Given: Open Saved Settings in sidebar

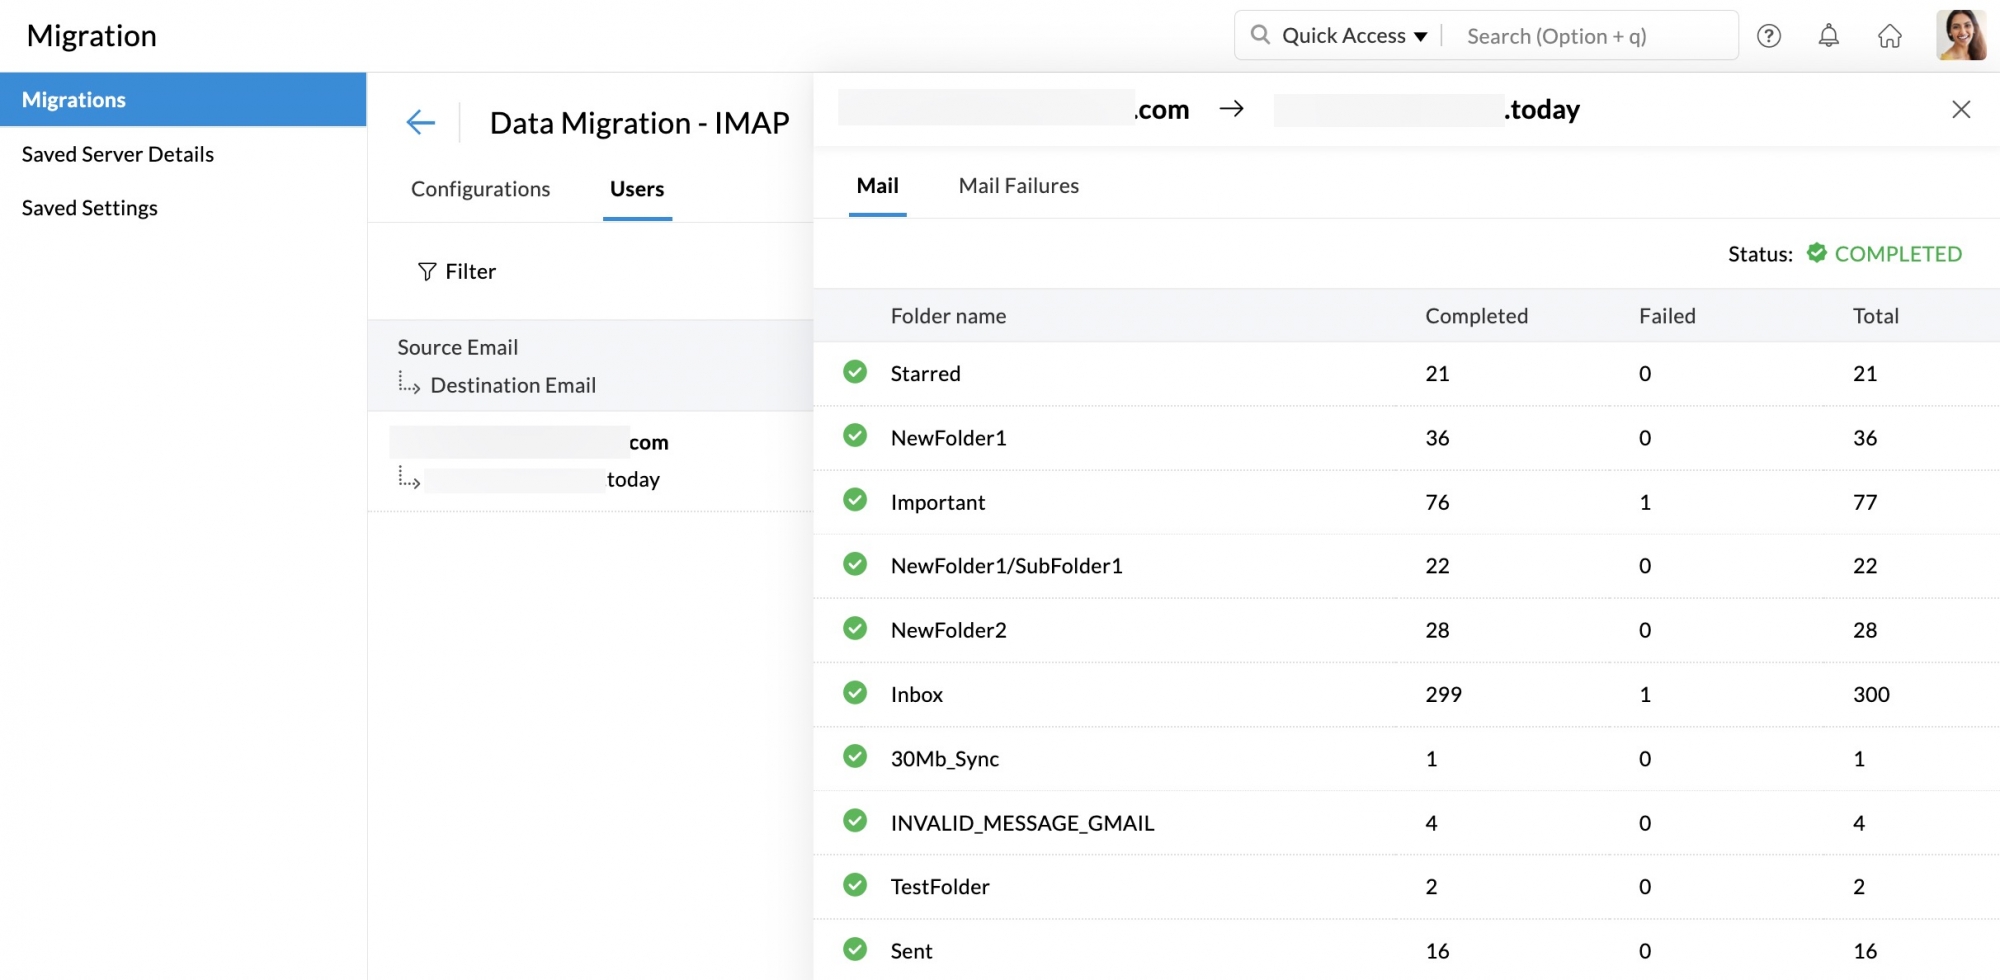Looking at the screenshot, I should pos(90,208).
